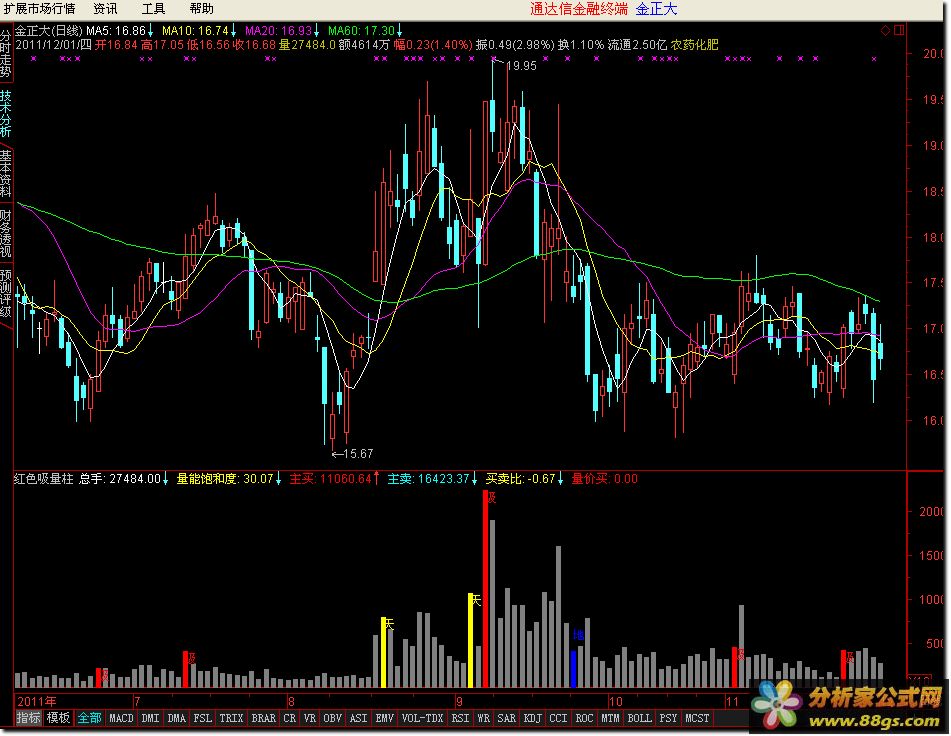Image resolution: width=951 pixels, height=736 pixels.
Task: Switch indicator to CR
Action: [290, 718]
